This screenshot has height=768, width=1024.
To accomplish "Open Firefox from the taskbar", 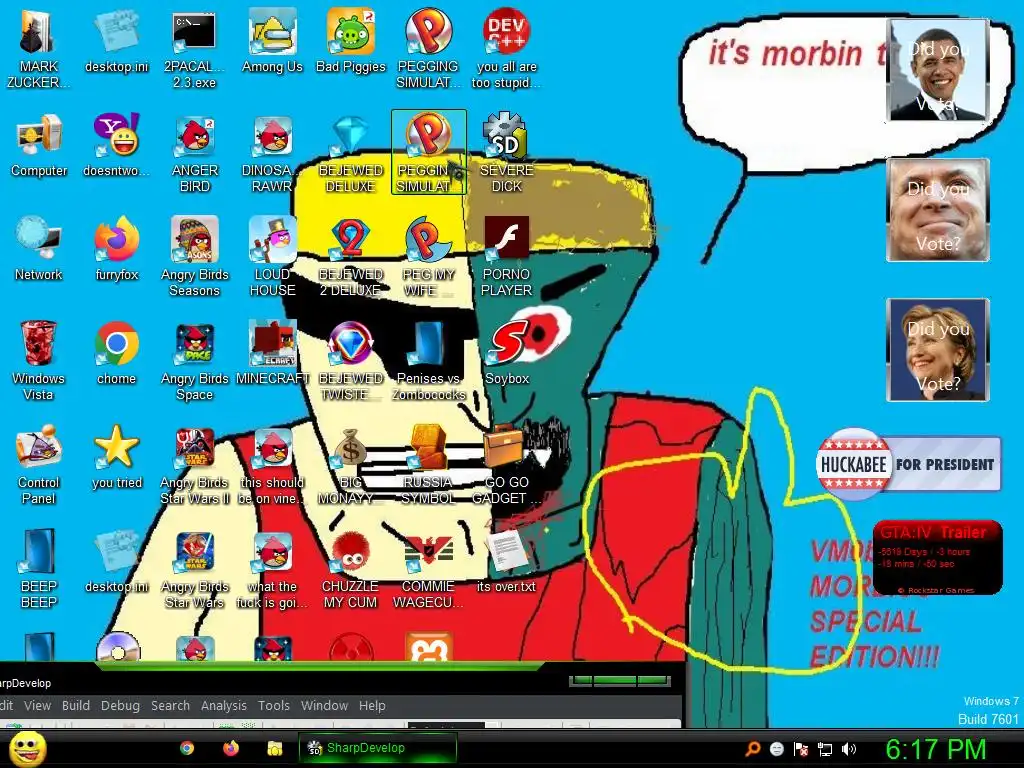I will pyautogui.click(x=231, y=748).
